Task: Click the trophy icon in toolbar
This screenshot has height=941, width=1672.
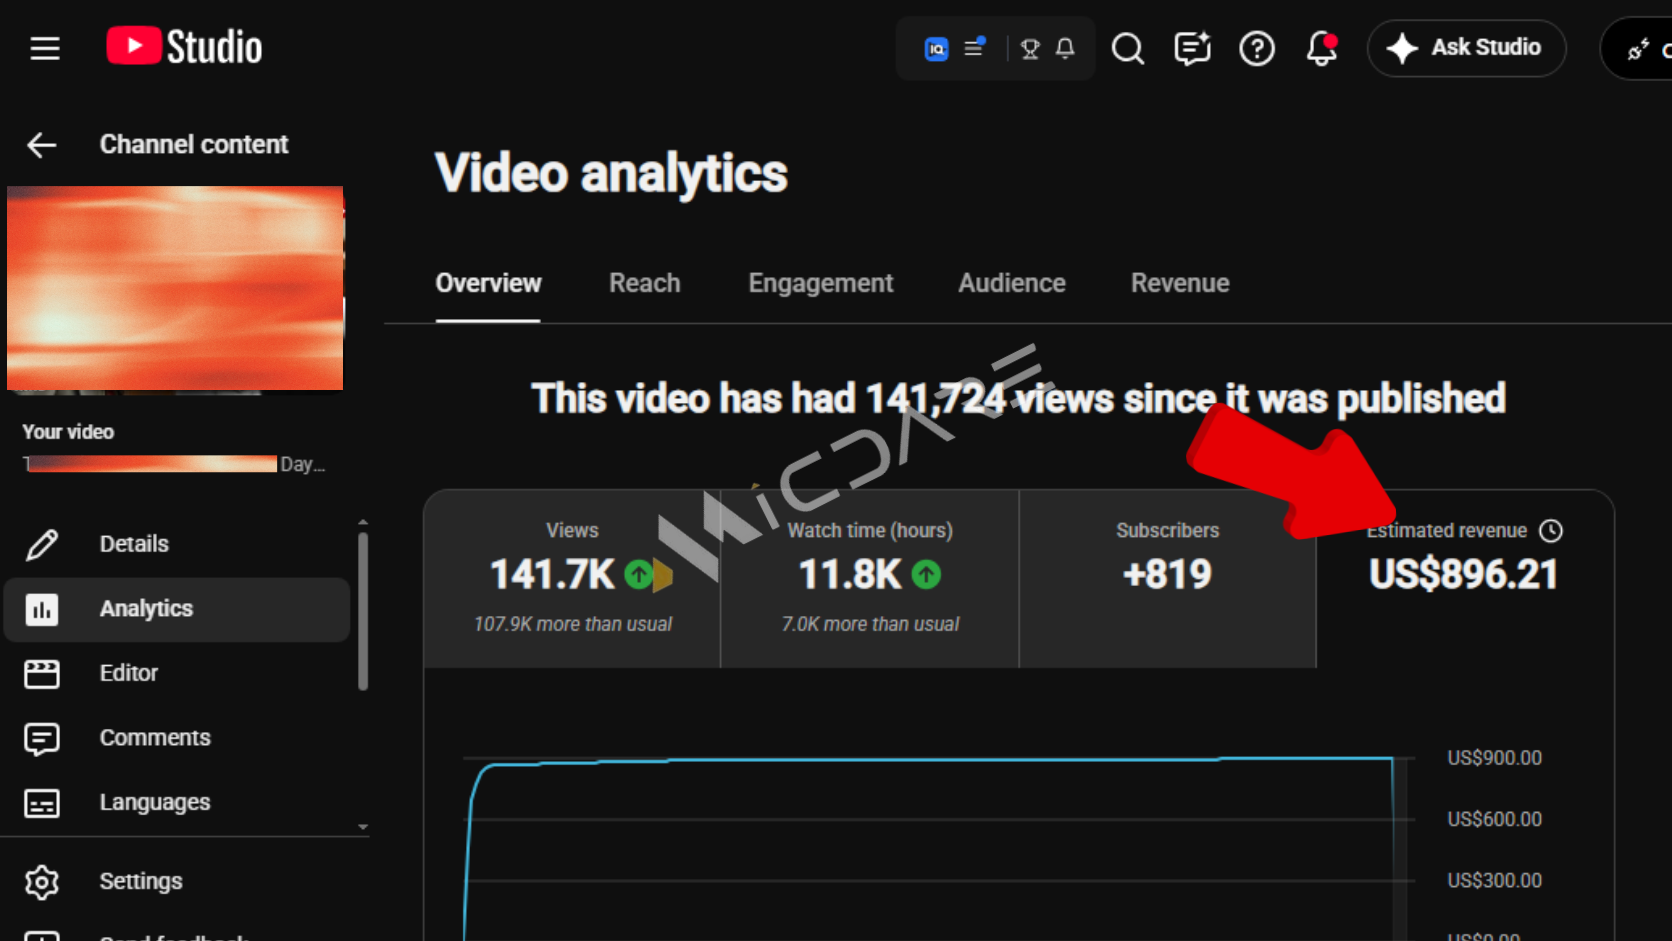Action: (x=1030, y=48)
